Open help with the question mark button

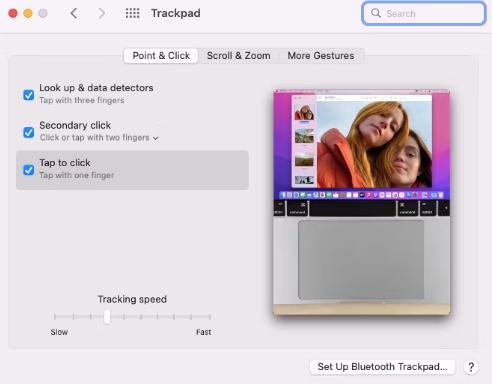(471, 367)
